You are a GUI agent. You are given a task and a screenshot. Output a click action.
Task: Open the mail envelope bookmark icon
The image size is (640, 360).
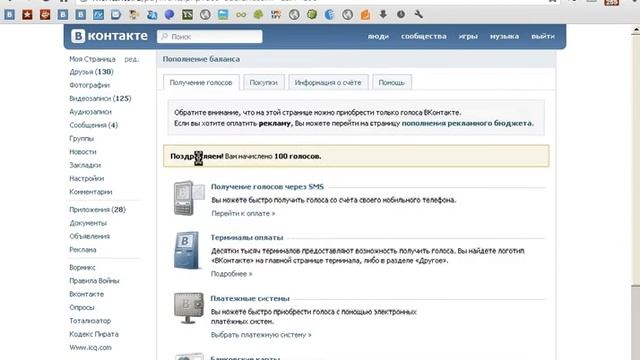coord(116,15)
